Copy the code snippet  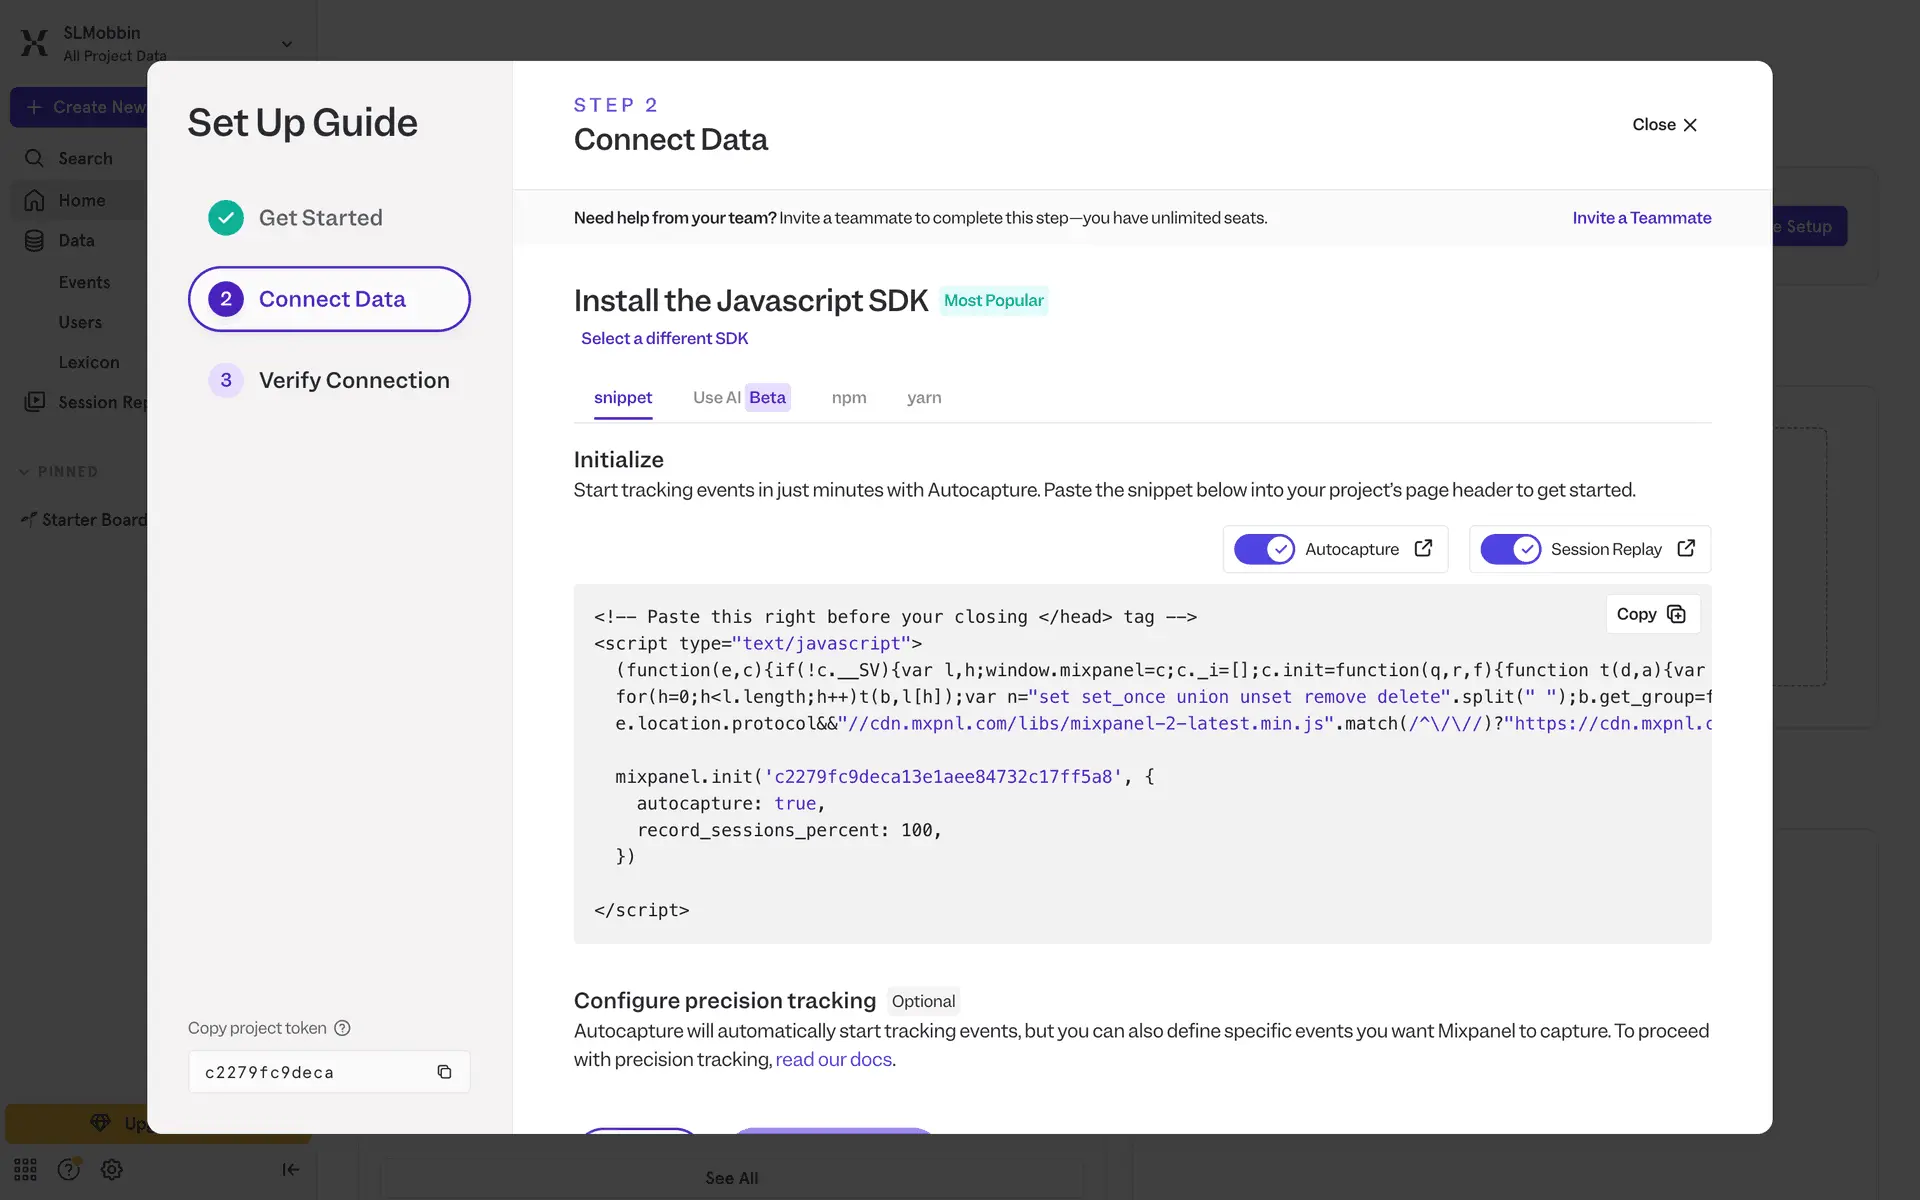click(x=1651, y=614)
